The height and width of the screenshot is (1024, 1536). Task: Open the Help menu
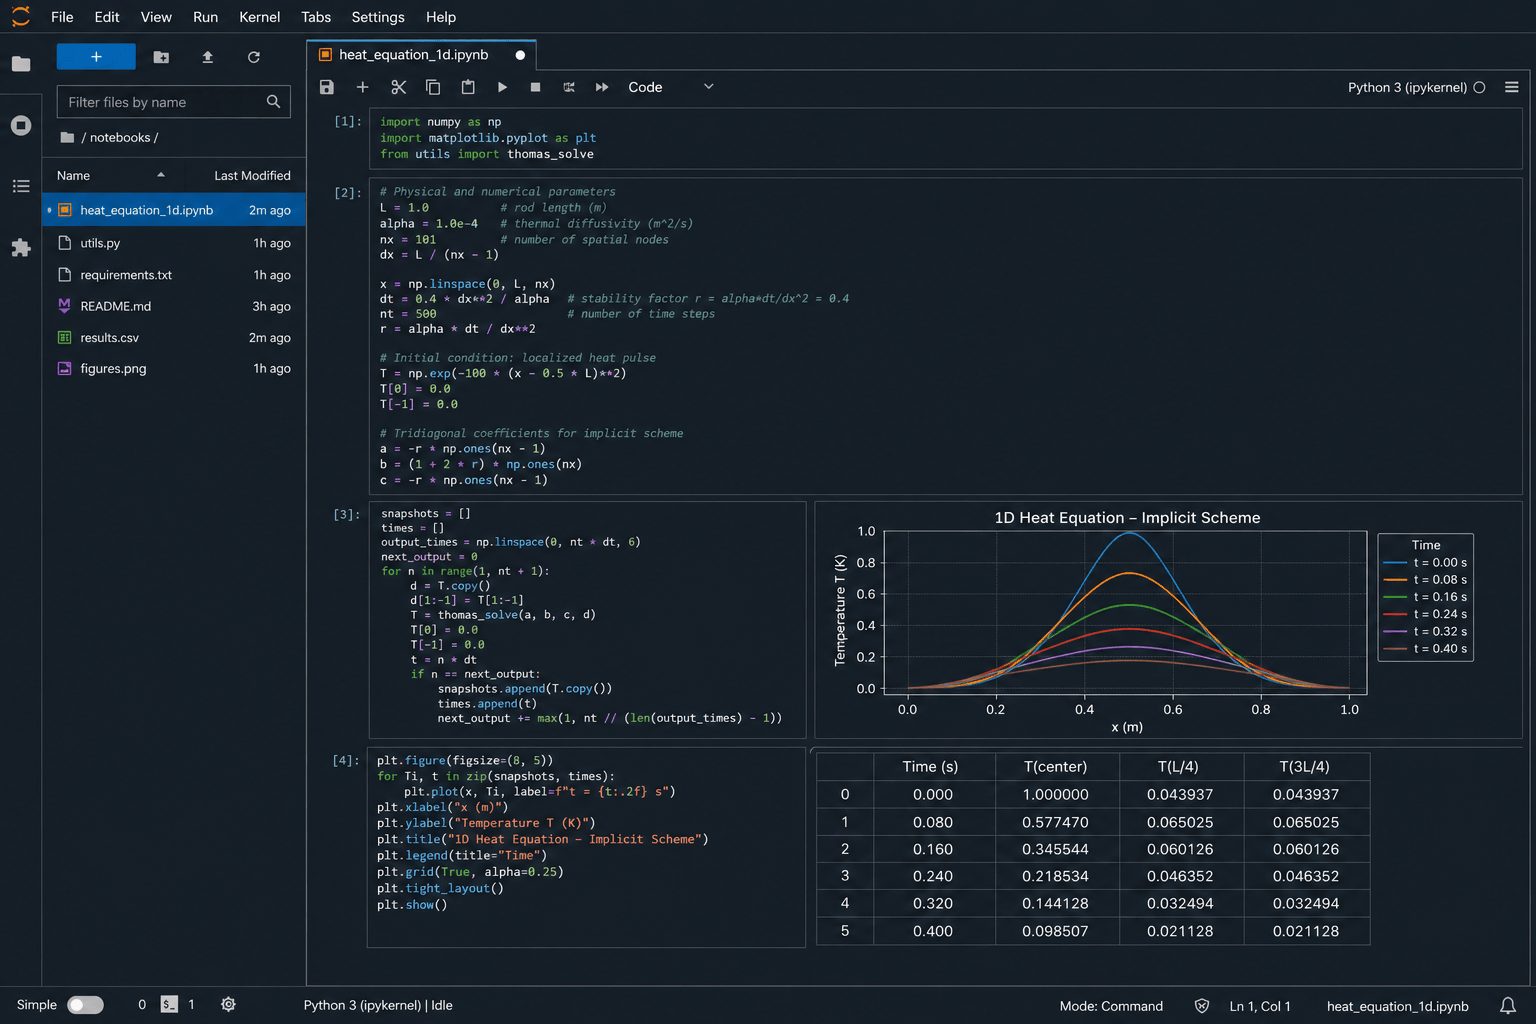[x=441, y=17]
